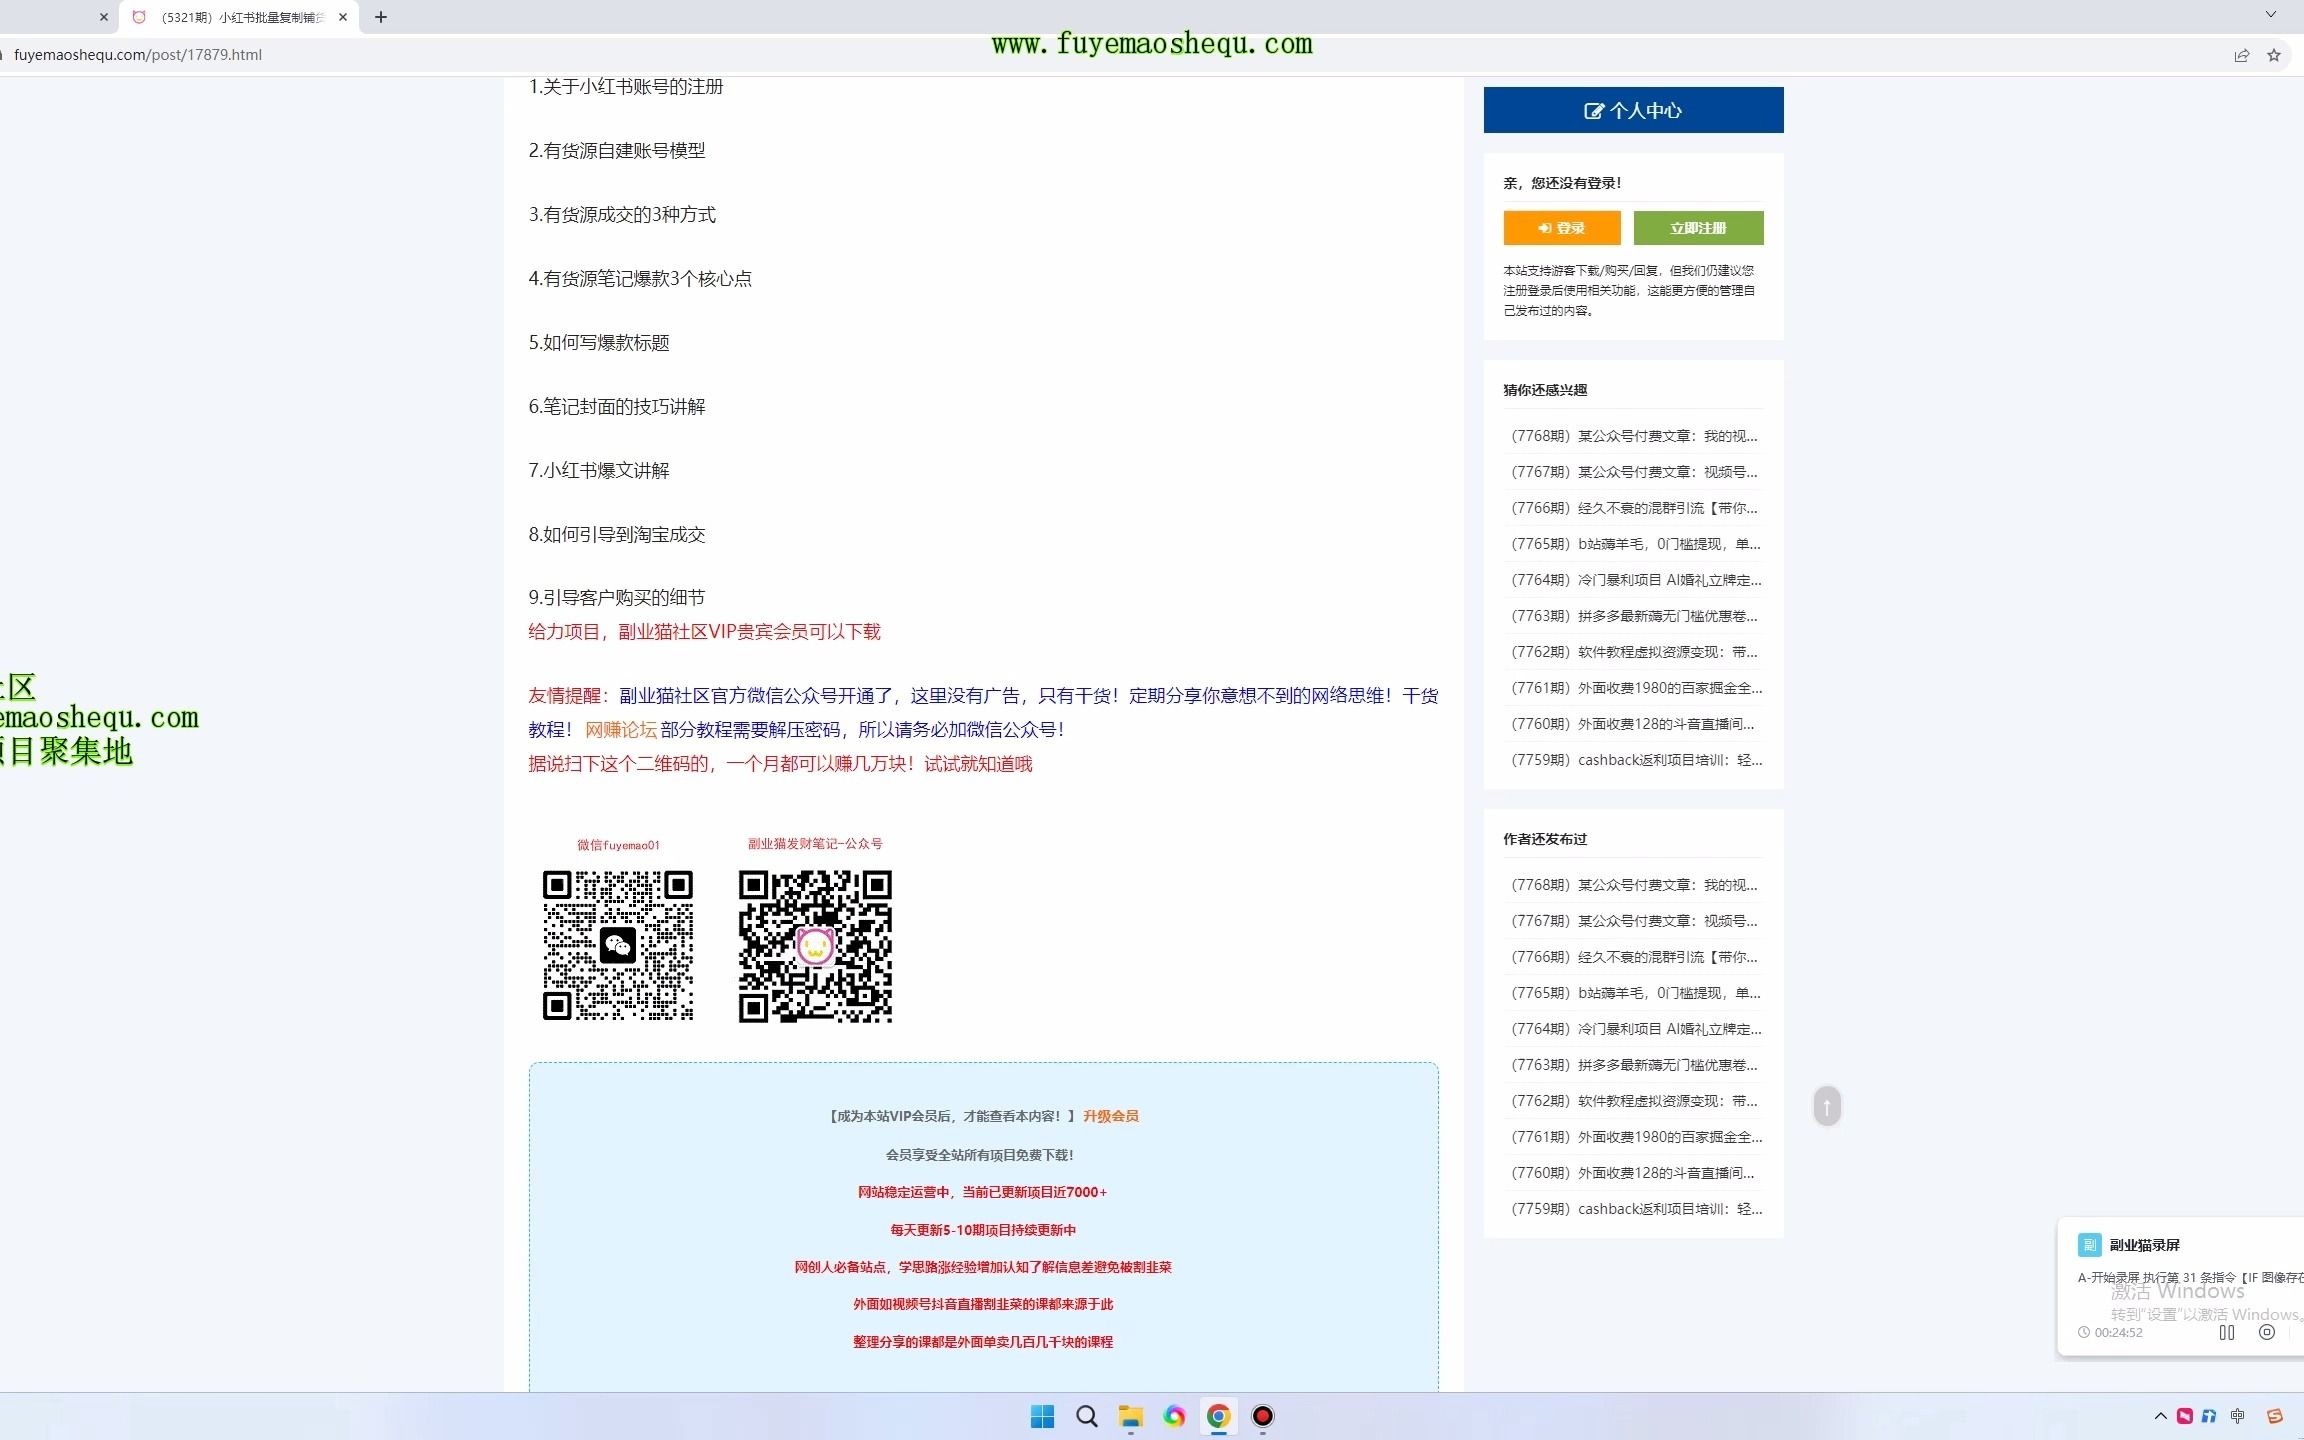
Task: Click the address bar URL
Action: point(138,55)
